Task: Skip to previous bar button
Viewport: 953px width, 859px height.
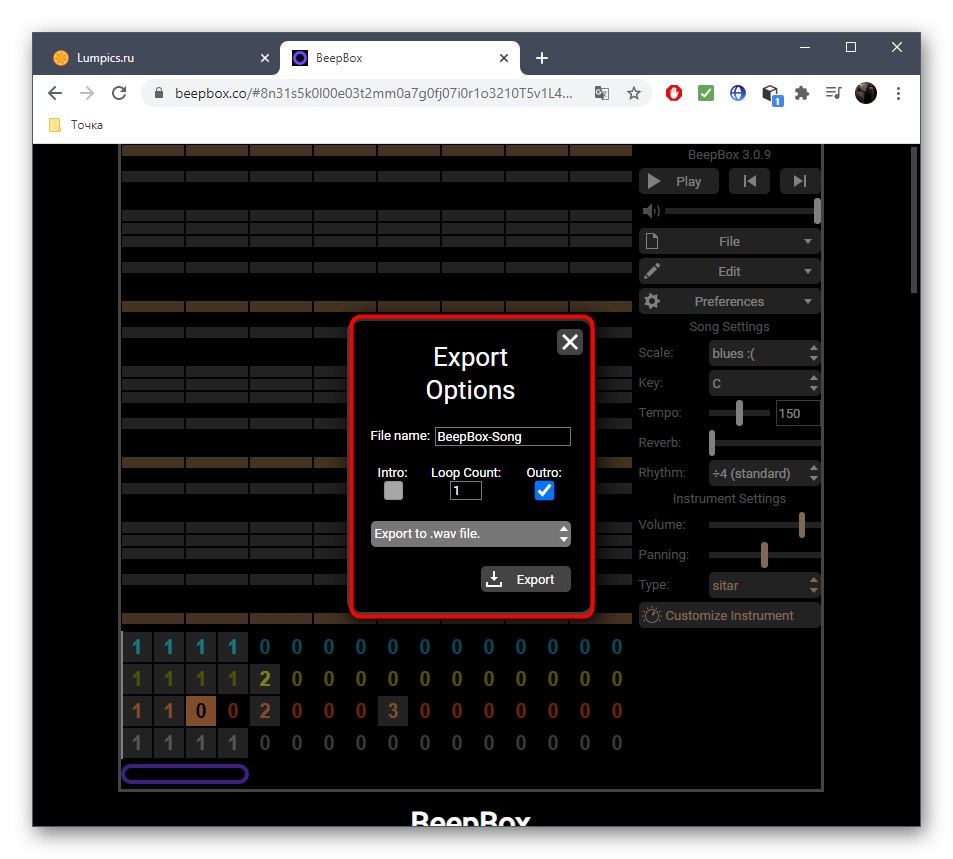Action: [x=749, y=181]
